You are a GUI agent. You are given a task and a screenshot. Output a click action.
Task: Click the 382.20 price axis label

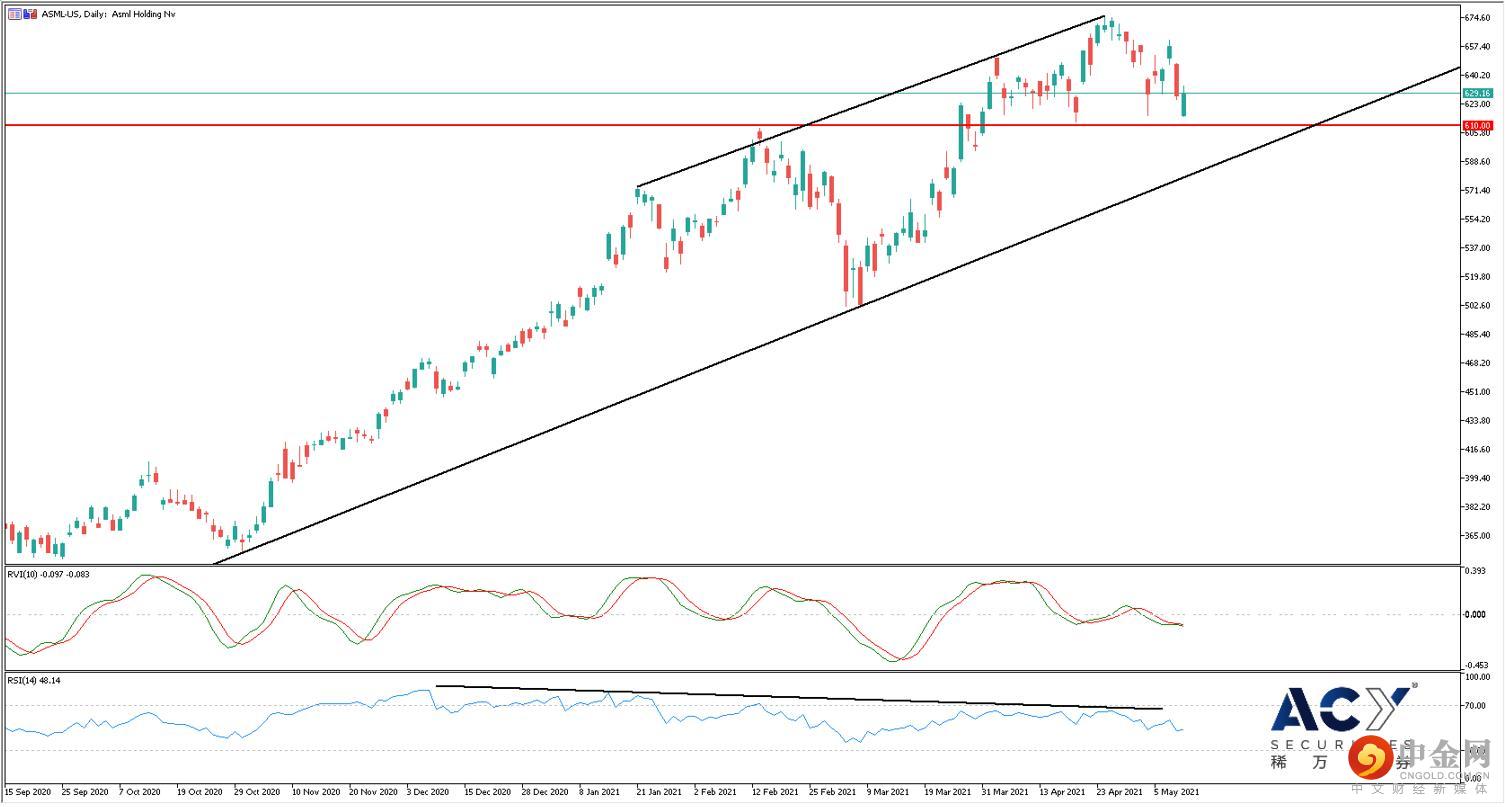tap(1477, 507)
